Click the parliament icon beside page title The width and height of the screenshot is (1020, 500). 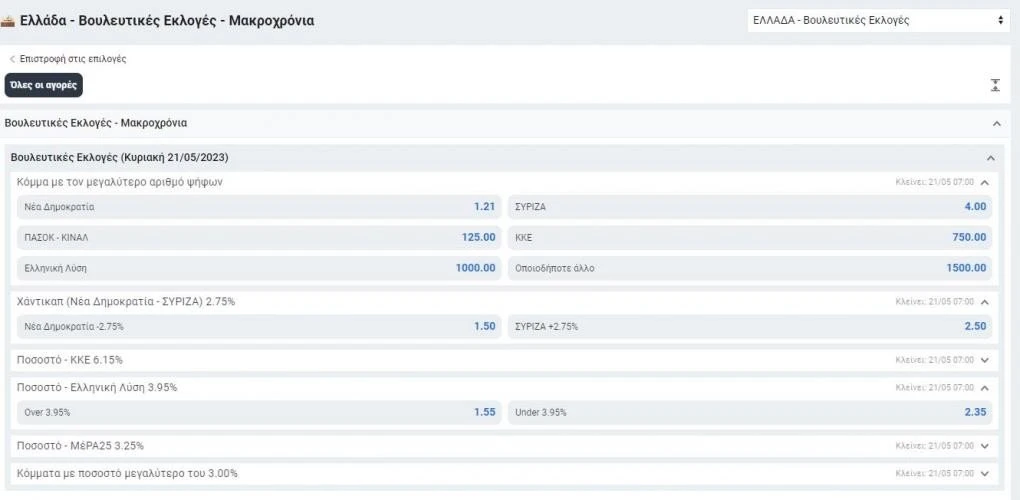(x=9, y=20)
